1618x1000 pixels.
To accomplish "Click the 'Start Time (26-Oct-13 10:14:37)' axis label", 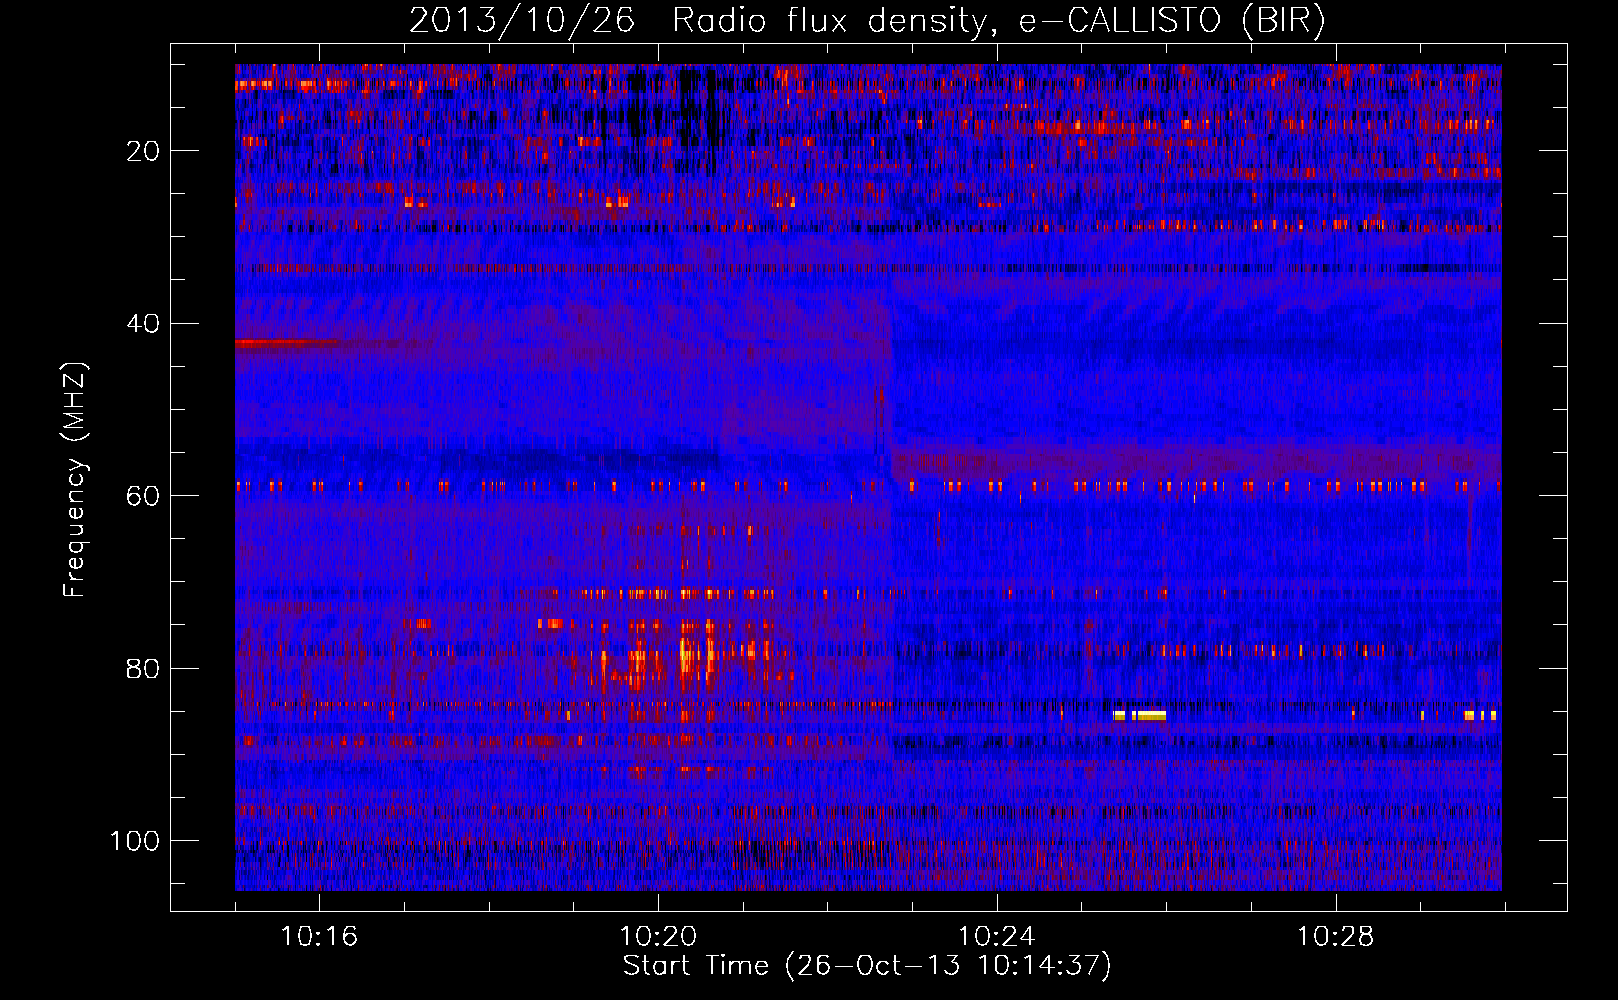I will pos(867,966).
